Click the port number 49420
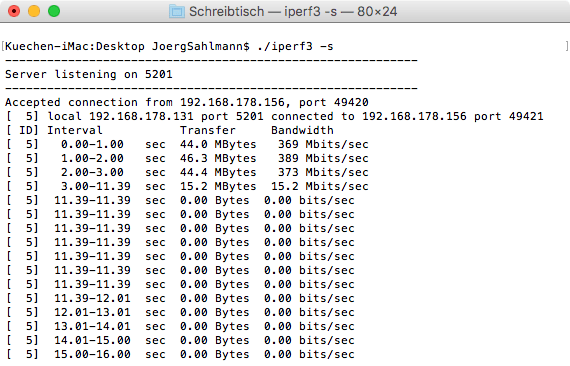Viewport: 570px width, 366px height. tap(351, 102)
